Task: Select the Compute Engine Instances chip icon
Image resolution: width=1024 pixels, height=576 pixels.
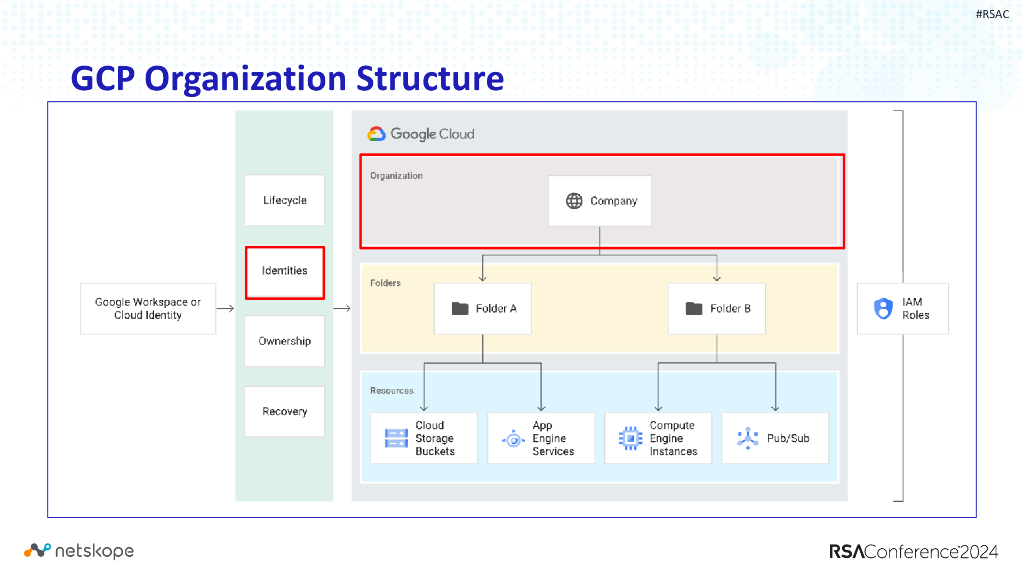Action: (631, 438)
